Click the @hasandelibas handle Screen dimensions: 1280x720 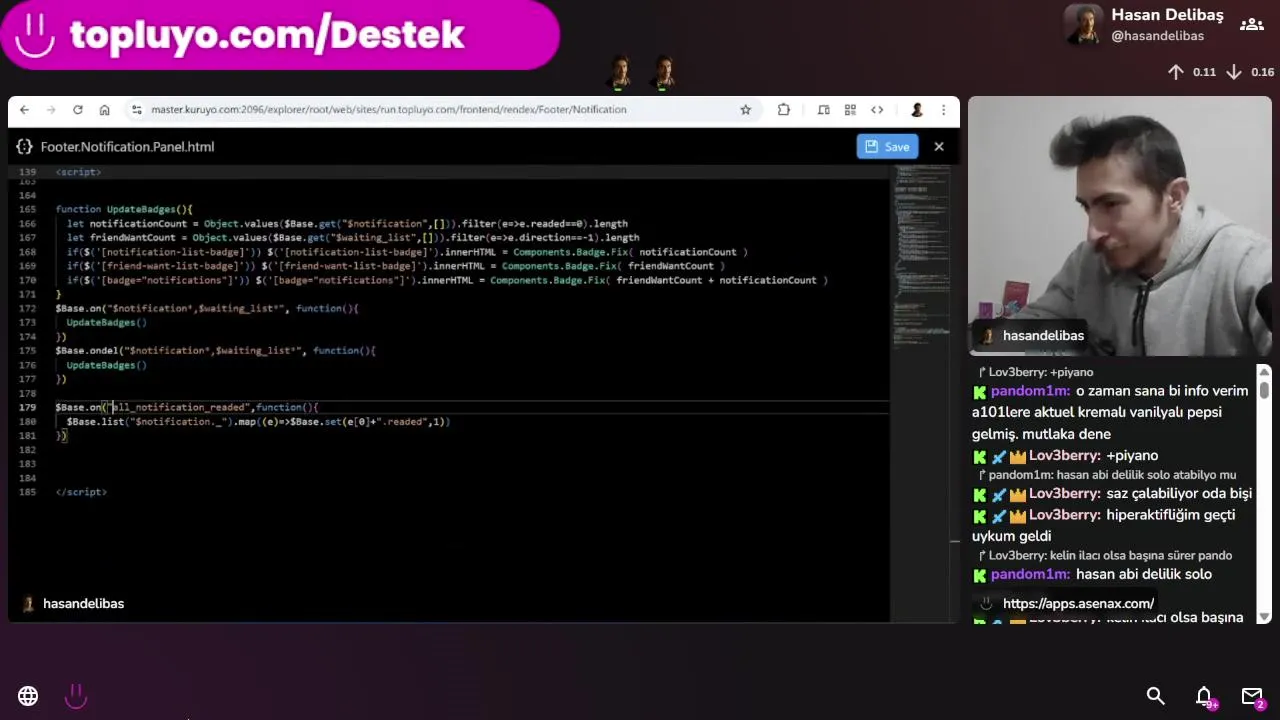[x=1157, y=36]
